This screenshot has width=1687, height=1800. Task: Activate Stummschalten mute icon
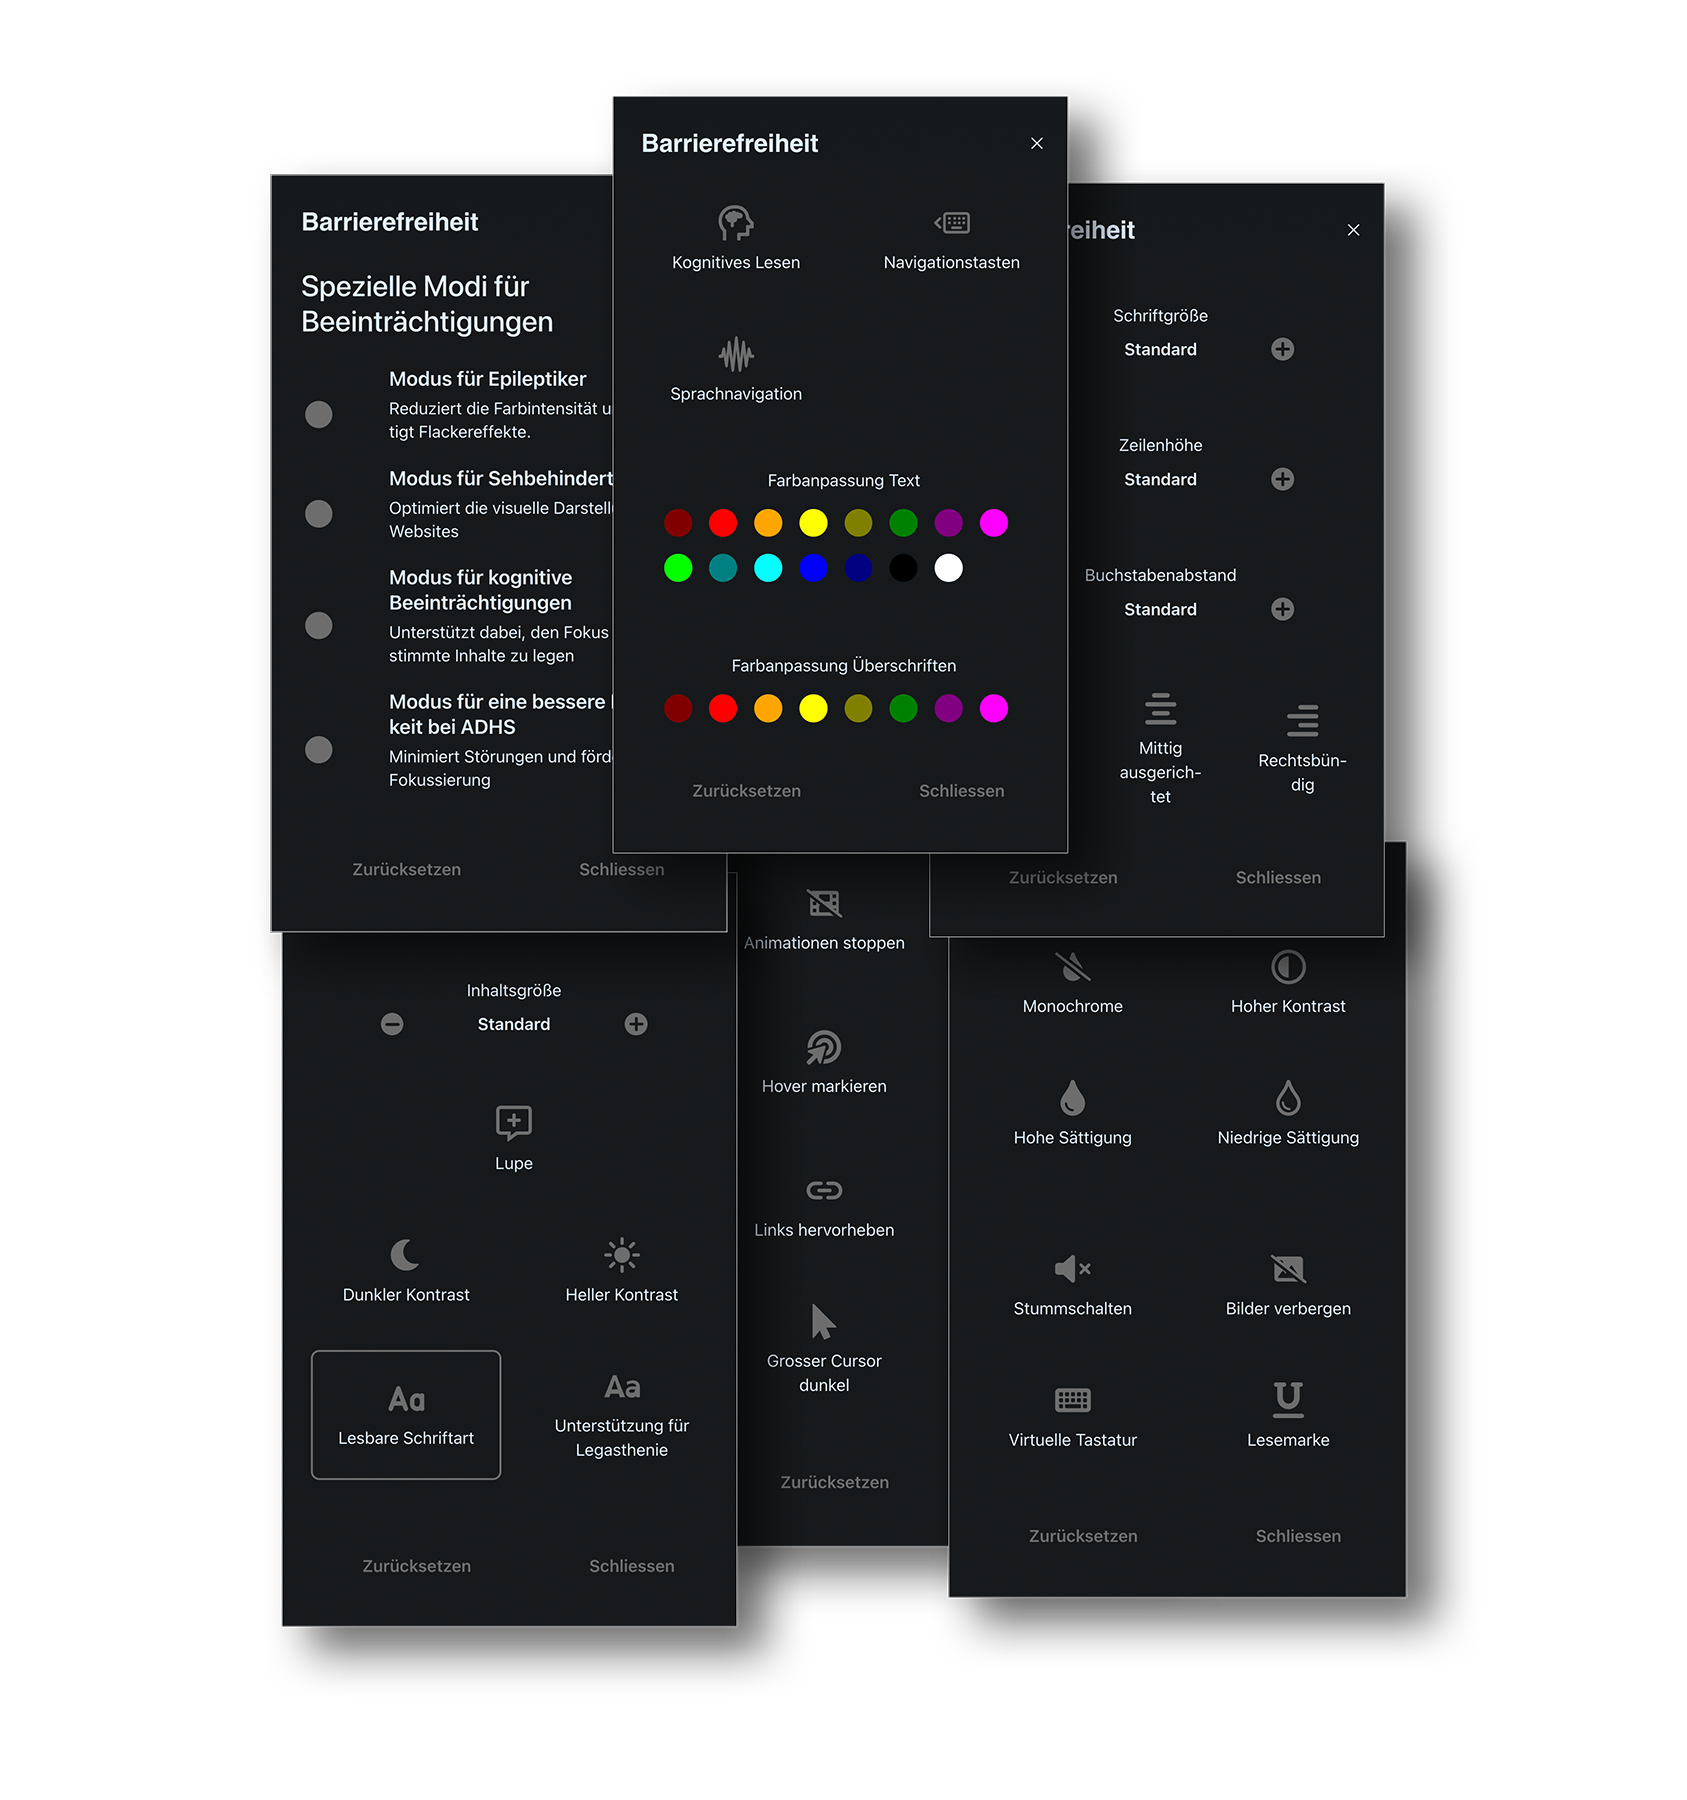1072,1283
